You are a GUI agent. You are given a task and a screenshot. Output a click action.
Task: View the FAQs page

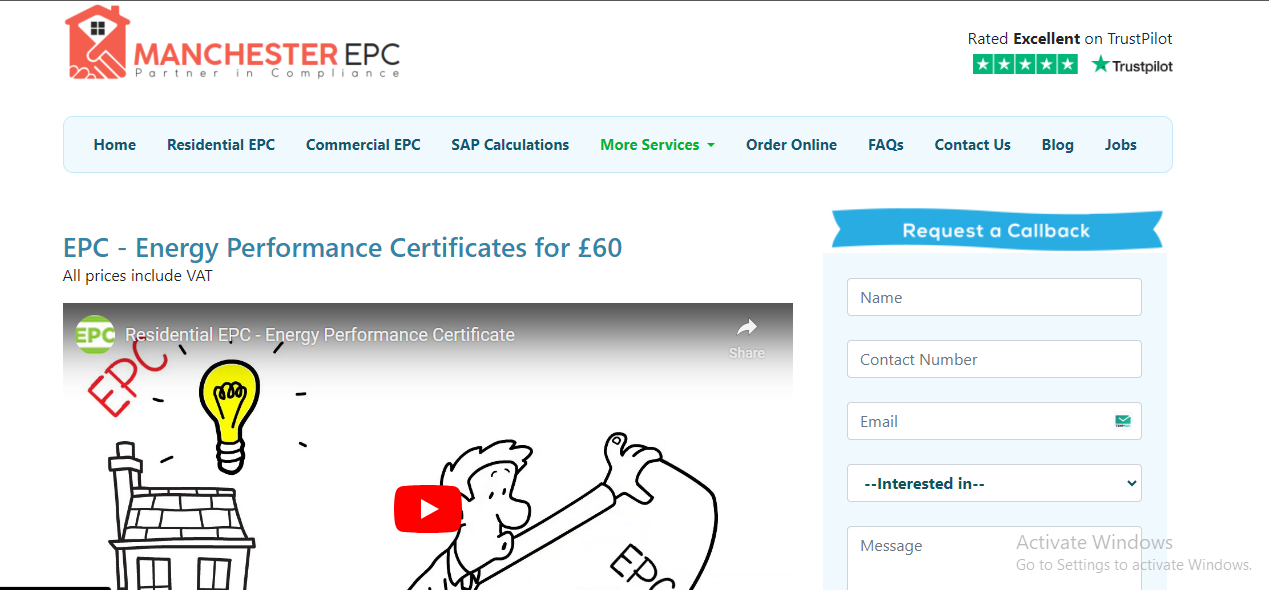coord(886,145)
